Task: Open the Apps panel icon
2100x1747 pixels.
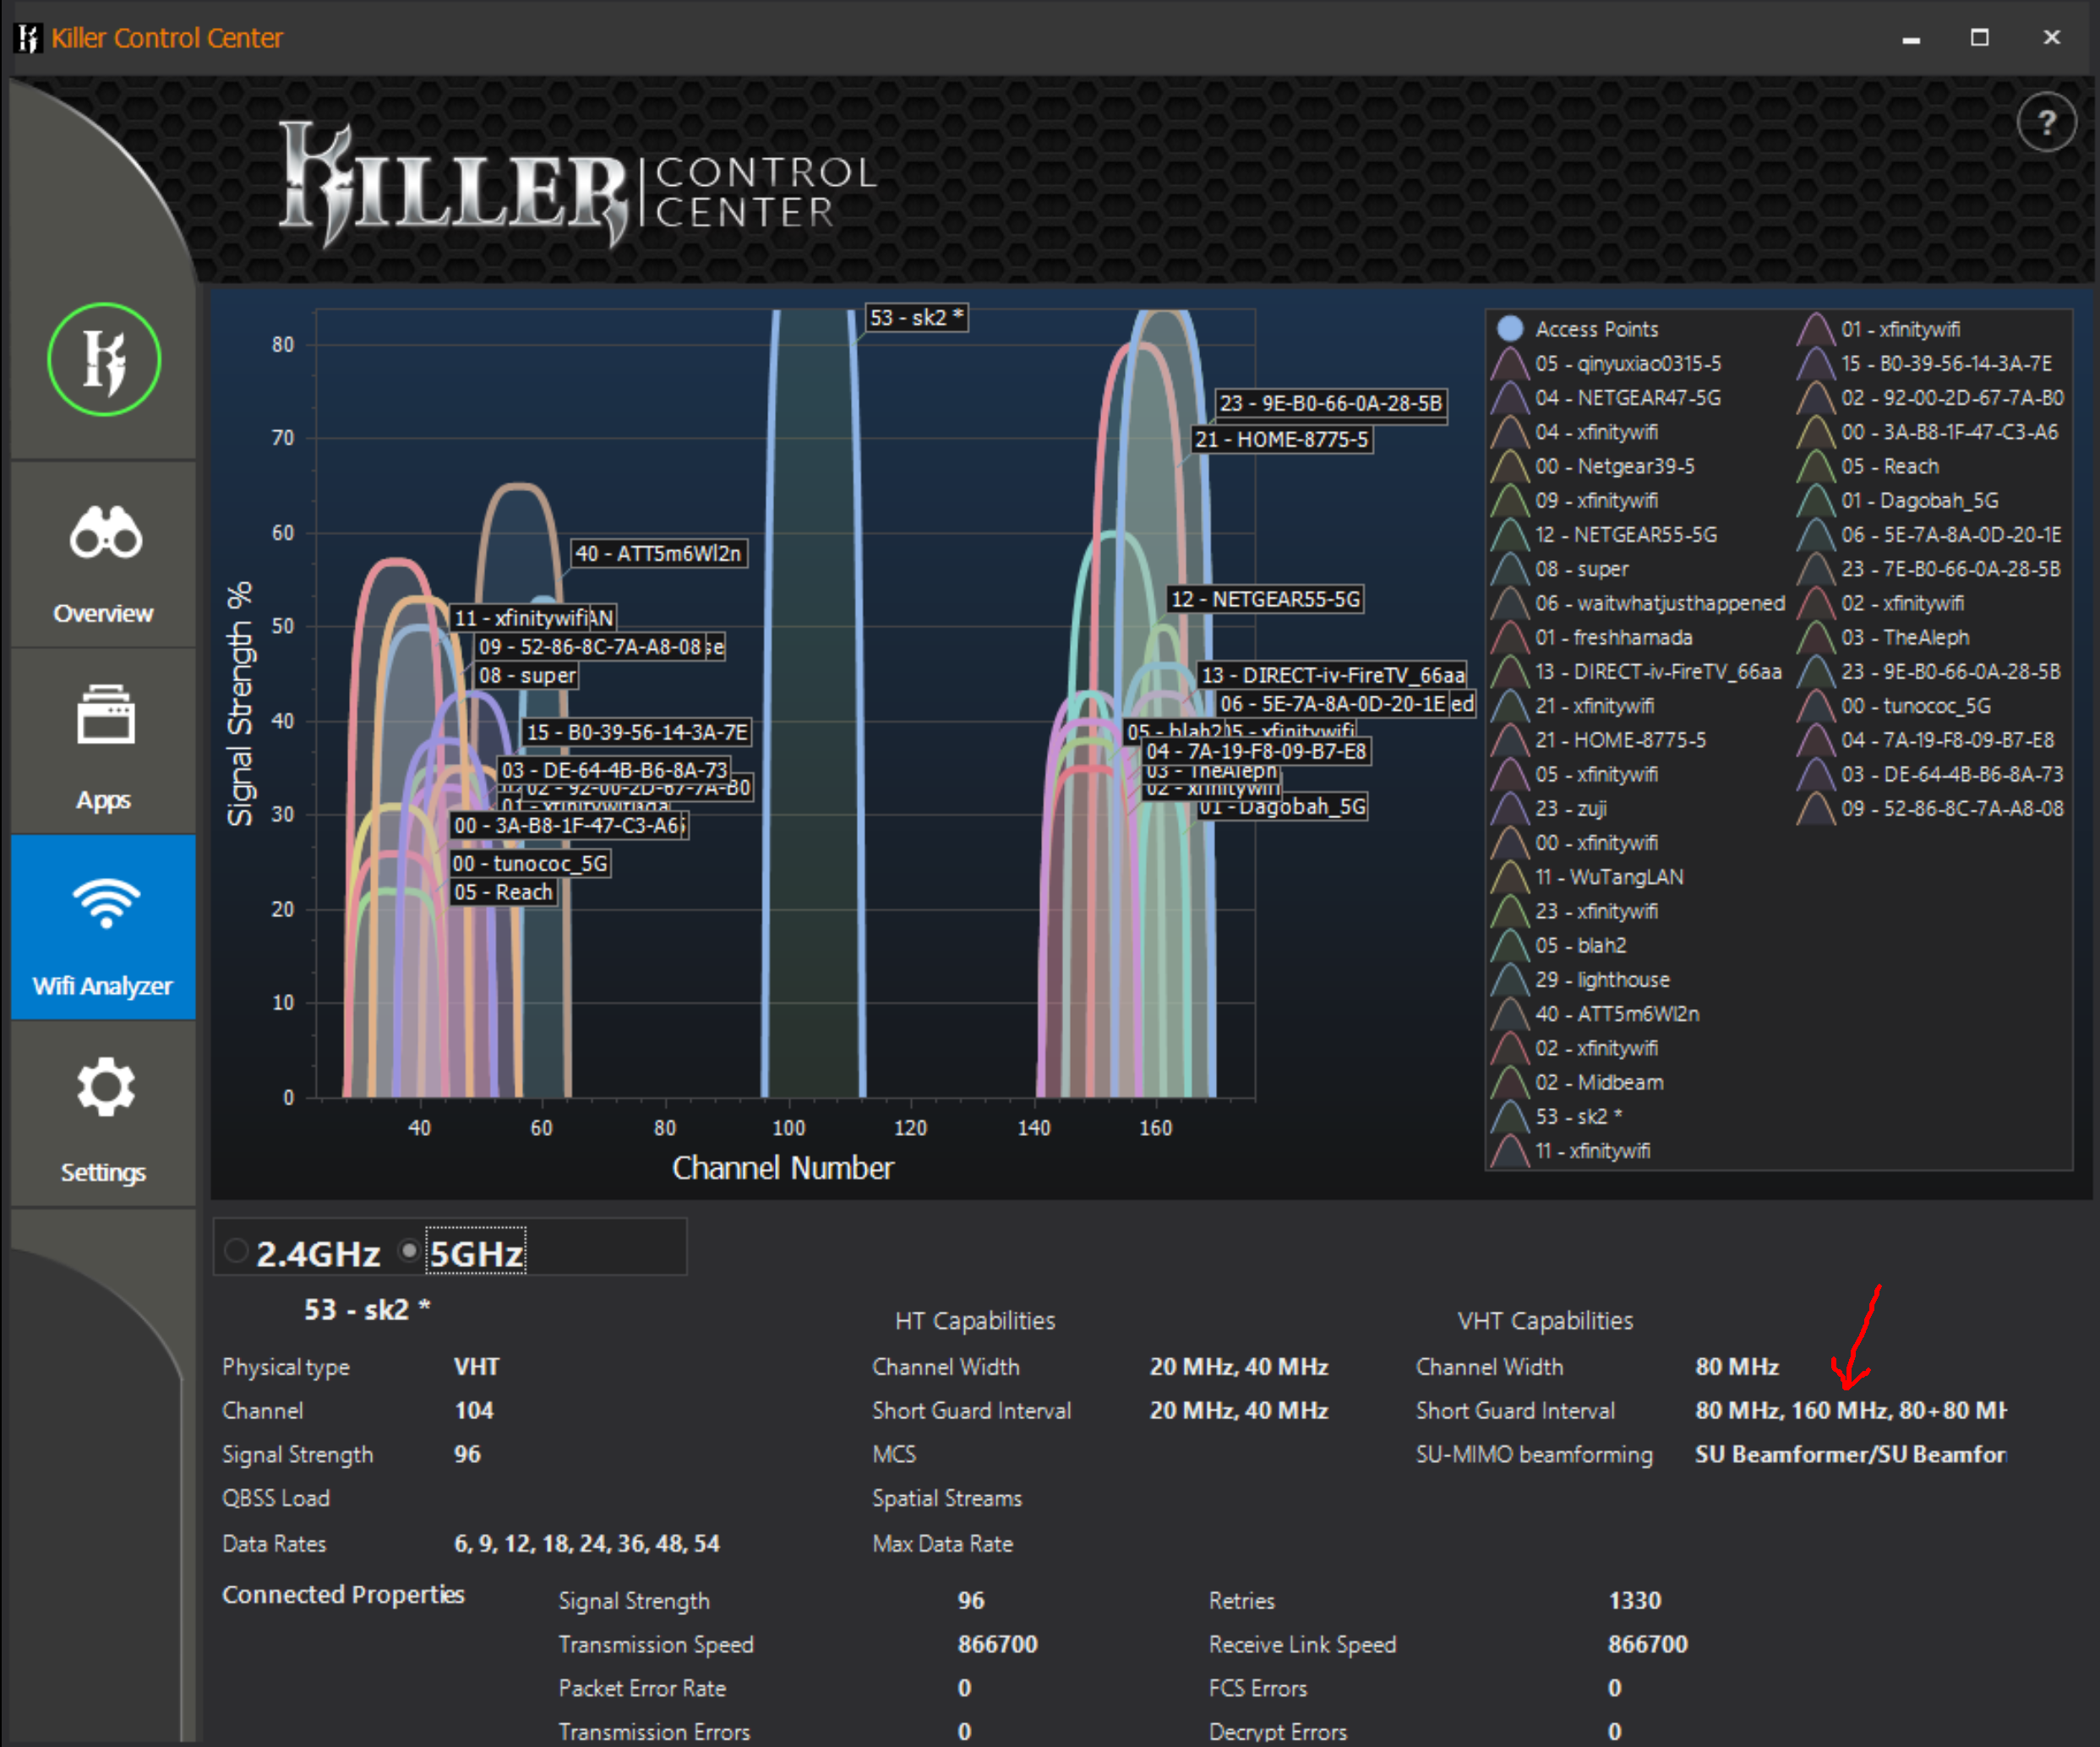Action: tap(105, 714)
